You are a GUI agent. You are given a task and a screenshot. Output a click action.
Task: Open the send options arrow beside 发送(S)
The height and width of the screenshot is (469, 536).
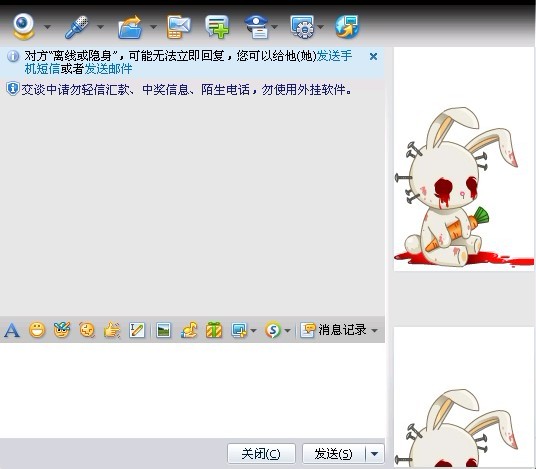(375, 454)
